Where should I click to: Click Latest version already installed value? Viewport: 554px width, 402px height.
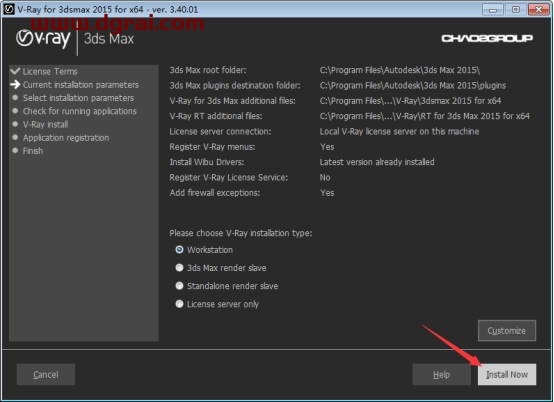(x=377, y=162)
